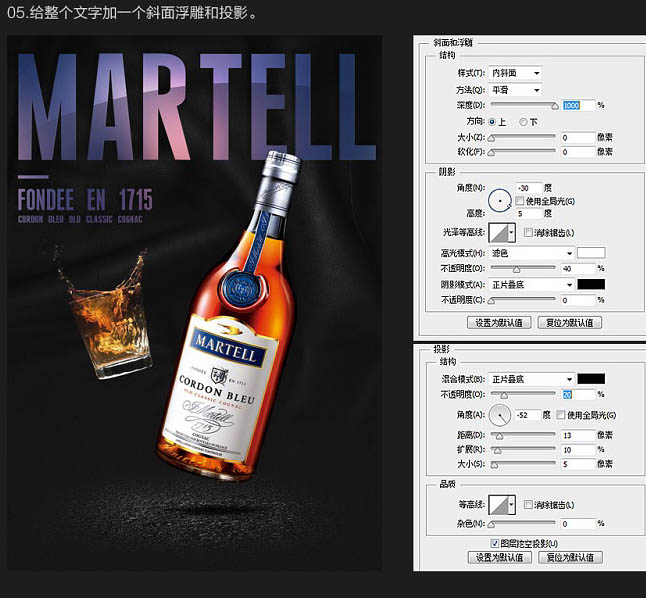Screen dimensions: 646x598
Task: Click the bevel shading angle dial
Action: pos(500,201)
